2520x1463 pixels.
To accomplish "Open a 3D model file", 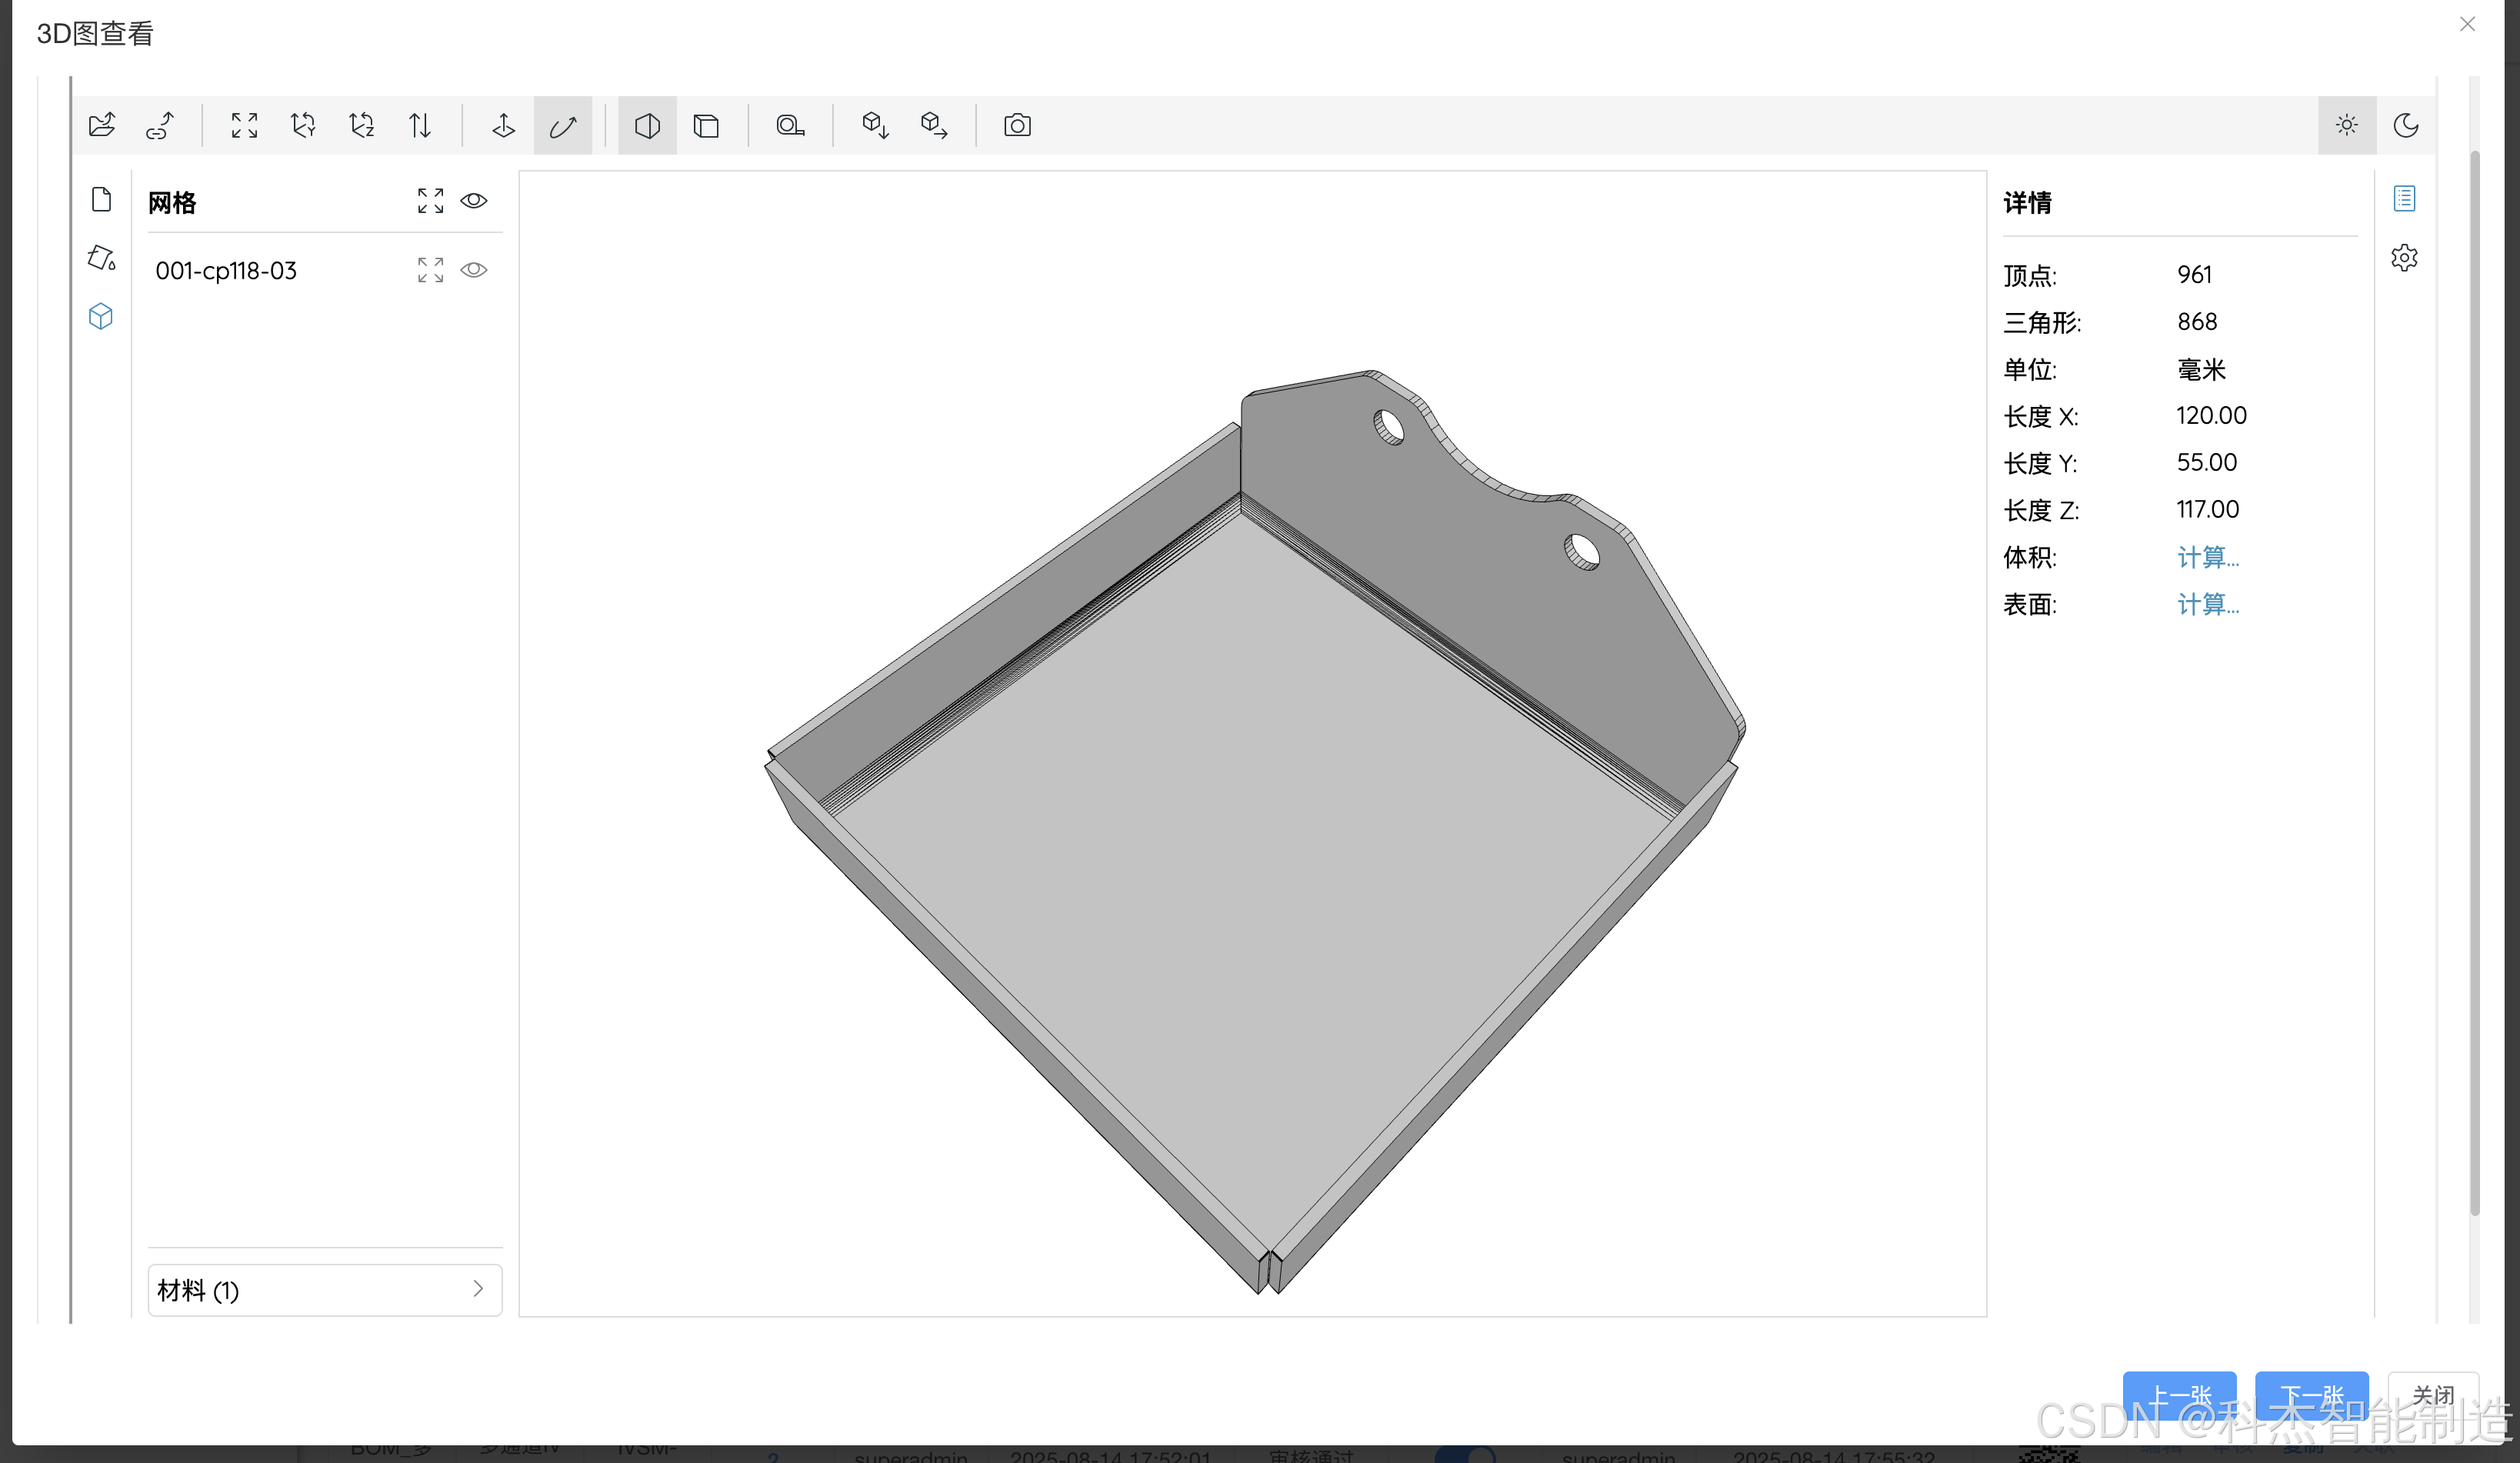I will pyautogui.click(x=102, y=124).
